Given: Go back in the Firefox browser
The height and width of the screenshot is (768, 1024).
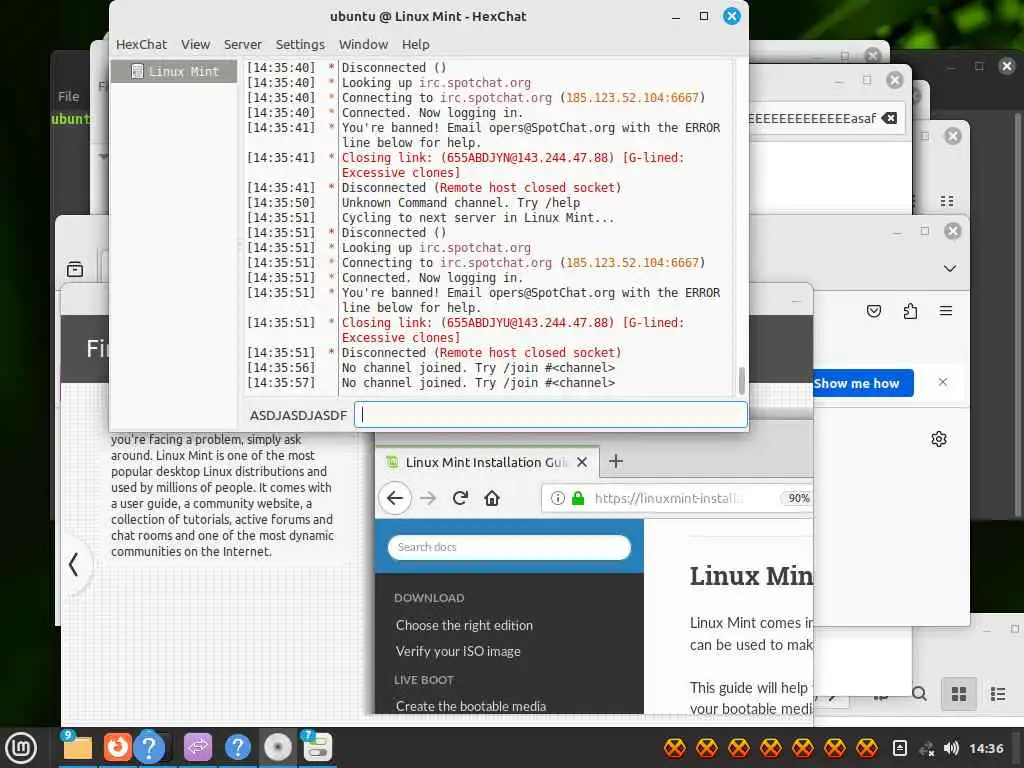Looking at the screenshot, I should point(395,498).
